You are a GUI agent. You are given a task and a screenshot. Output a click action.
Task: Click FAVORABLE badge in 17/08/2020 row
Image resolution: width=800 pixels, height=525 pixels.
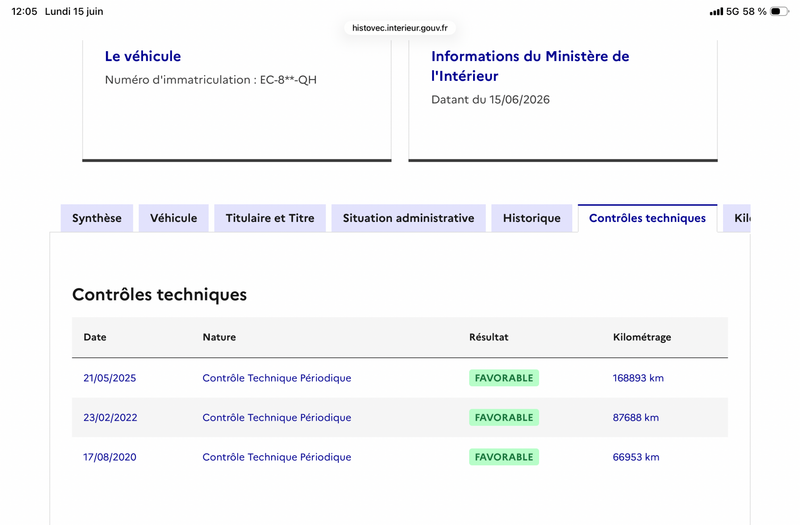[x=504, y=457]
